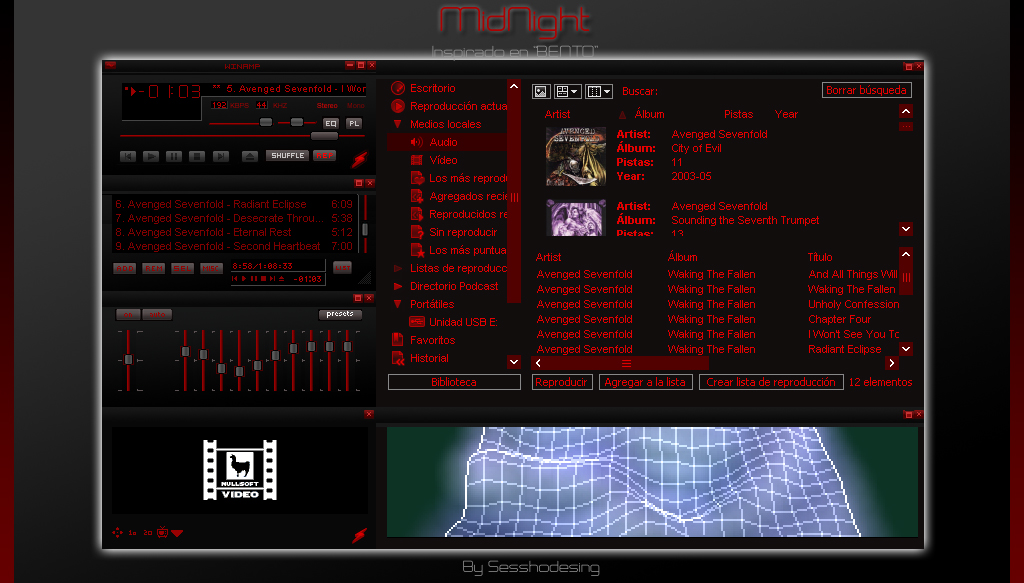Viewport: 1024px width, 583px height.
Task: Toggle SHUFFLE mode
Action: click(287, 155)
